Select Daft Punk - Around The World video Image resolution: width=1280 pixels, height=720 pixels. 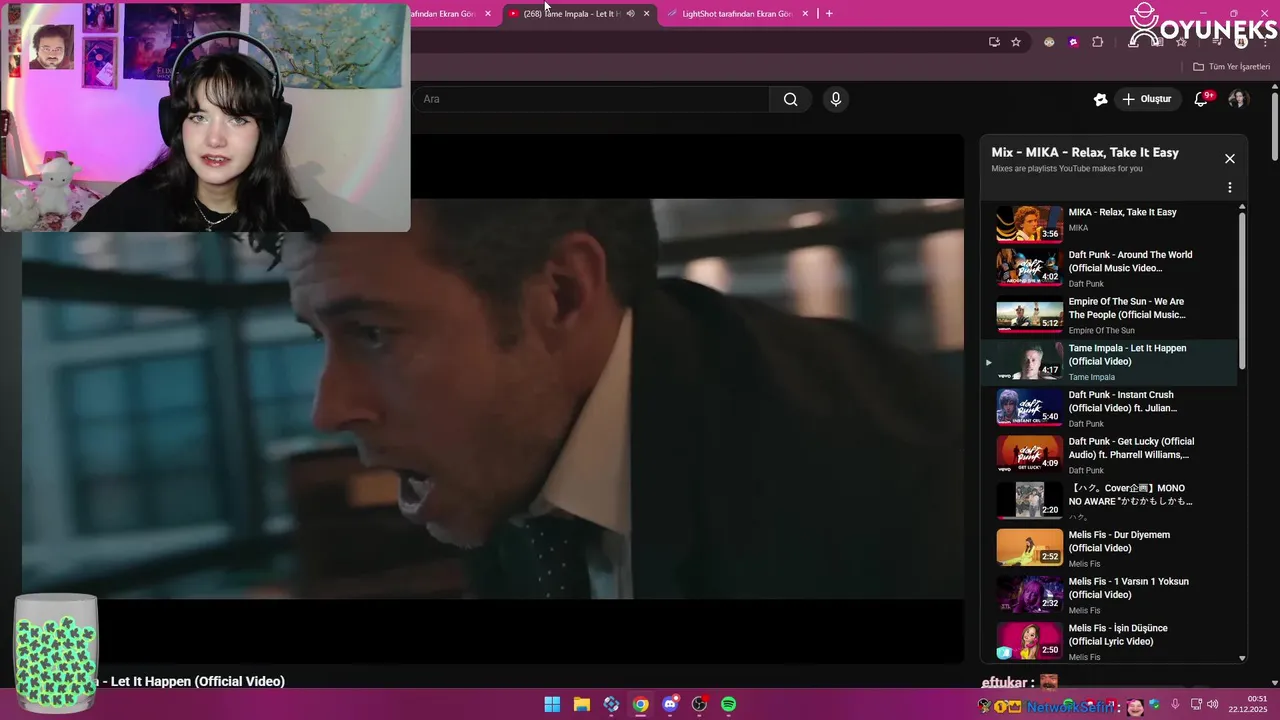pyautogui.click(x=1110, y=268)
